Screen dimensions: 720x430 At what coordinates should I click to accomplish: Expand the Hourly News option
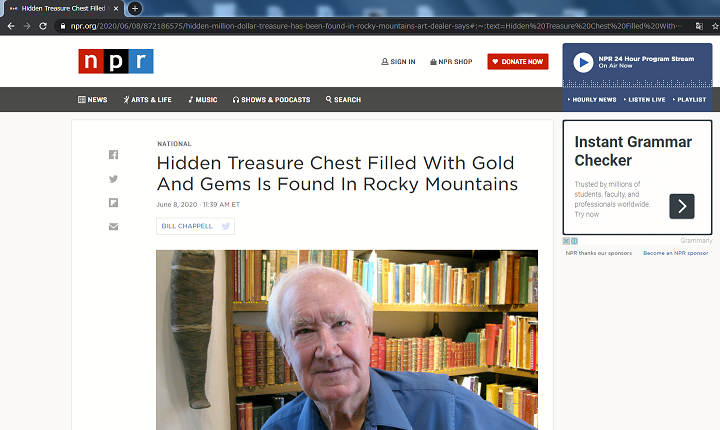(x=592, y=100)
